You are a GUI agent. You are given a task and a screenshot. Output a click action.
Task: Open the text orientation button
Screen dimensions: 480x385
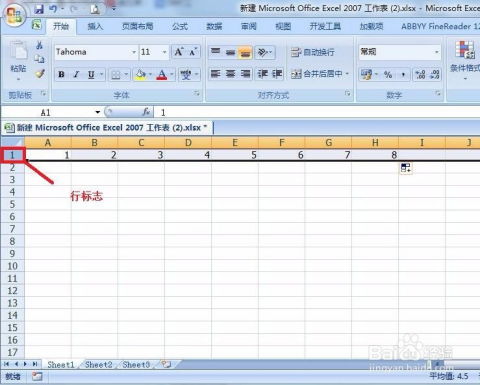pos(265,52)
